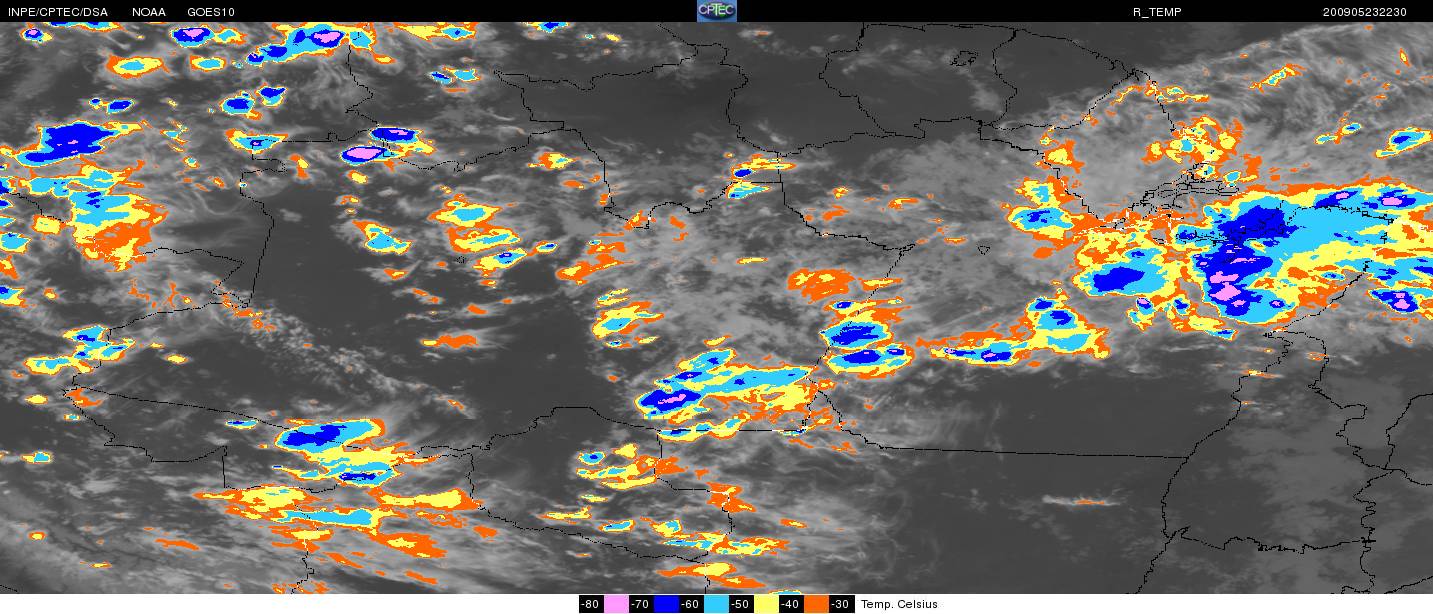Click the -50 legend value
This screenshot has width=1433, height=614.
(x=741, y=604)
